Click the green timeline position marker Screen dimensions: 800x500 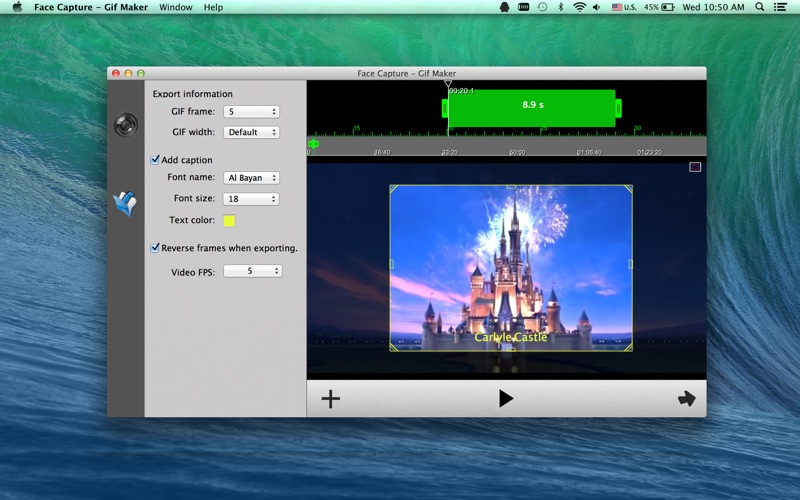pyautogui.click(x=314, y=144)
